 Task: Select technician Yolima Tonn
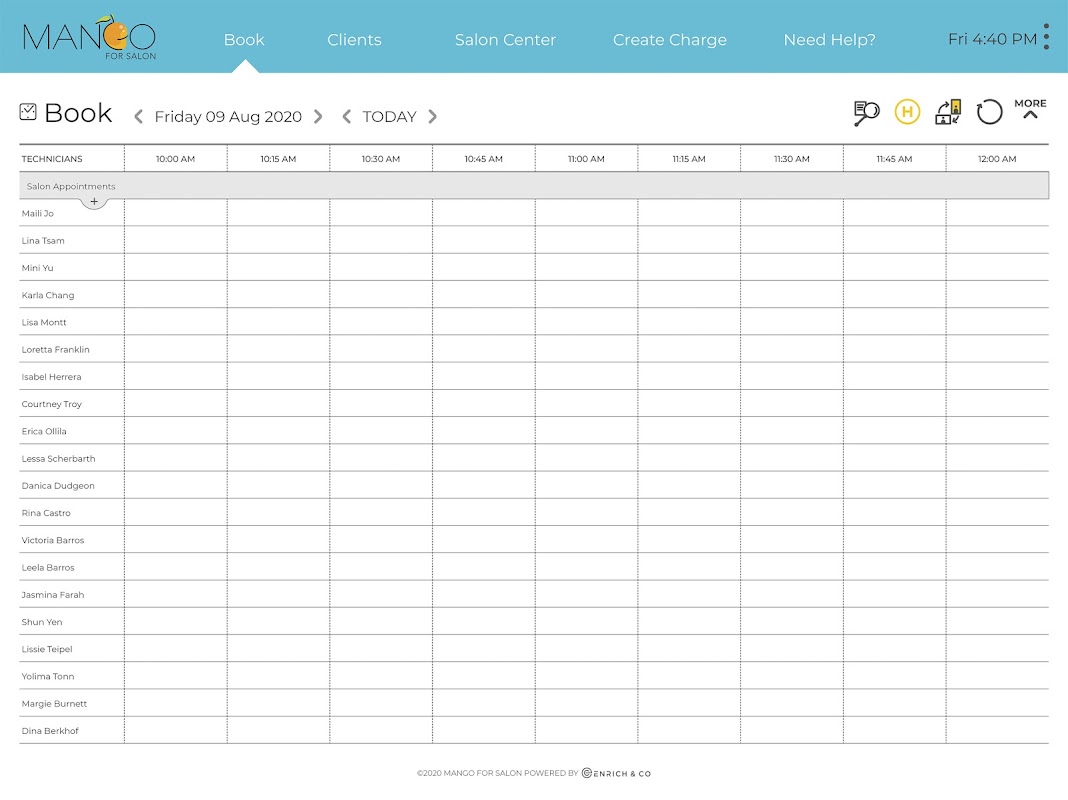[x=48, y=676]
